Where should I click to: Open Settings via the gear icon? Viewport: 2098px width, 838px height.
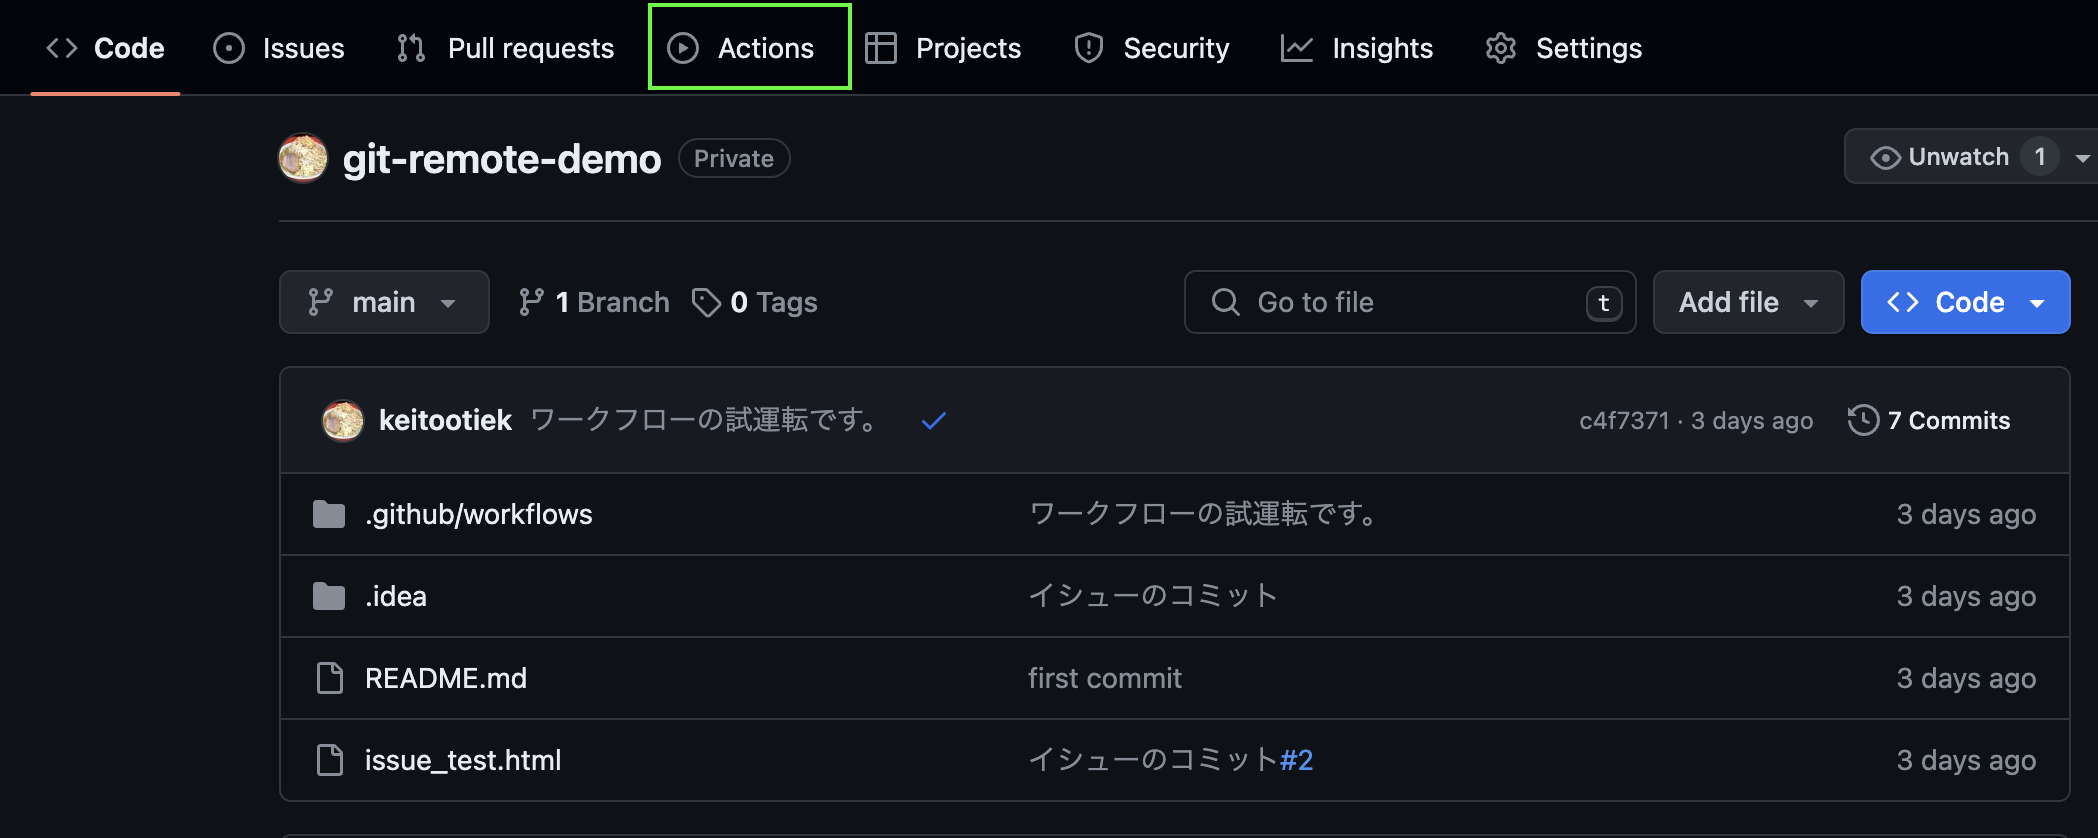(x=1500, y=47)
